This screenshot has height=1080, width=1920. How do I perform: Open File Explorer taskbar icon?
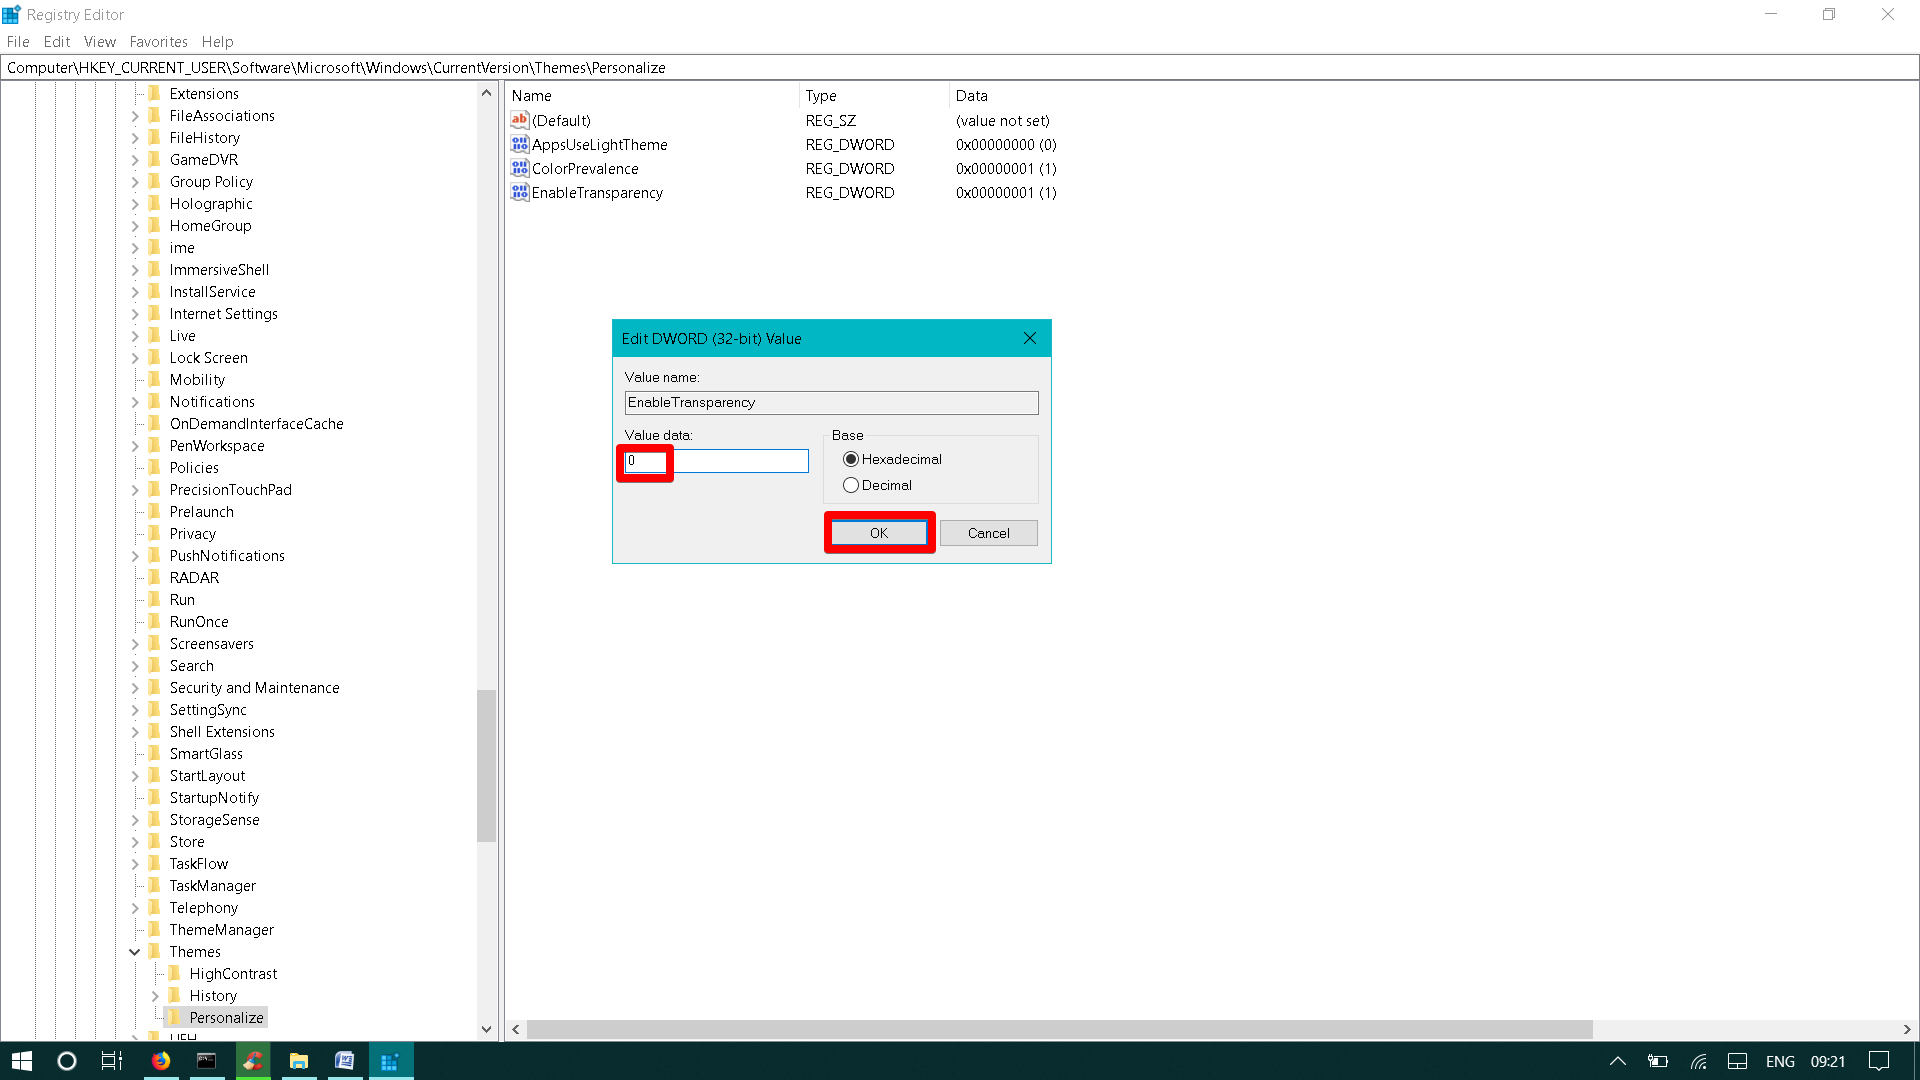(298, 1061)
